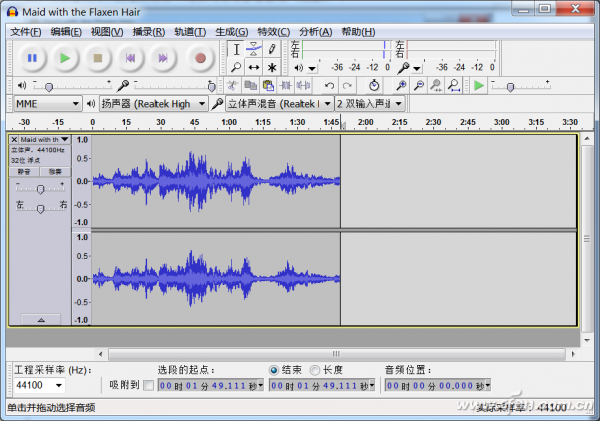Fit entire project in window
This screenshot has width=600, height=421.
[x=454, y=85]
